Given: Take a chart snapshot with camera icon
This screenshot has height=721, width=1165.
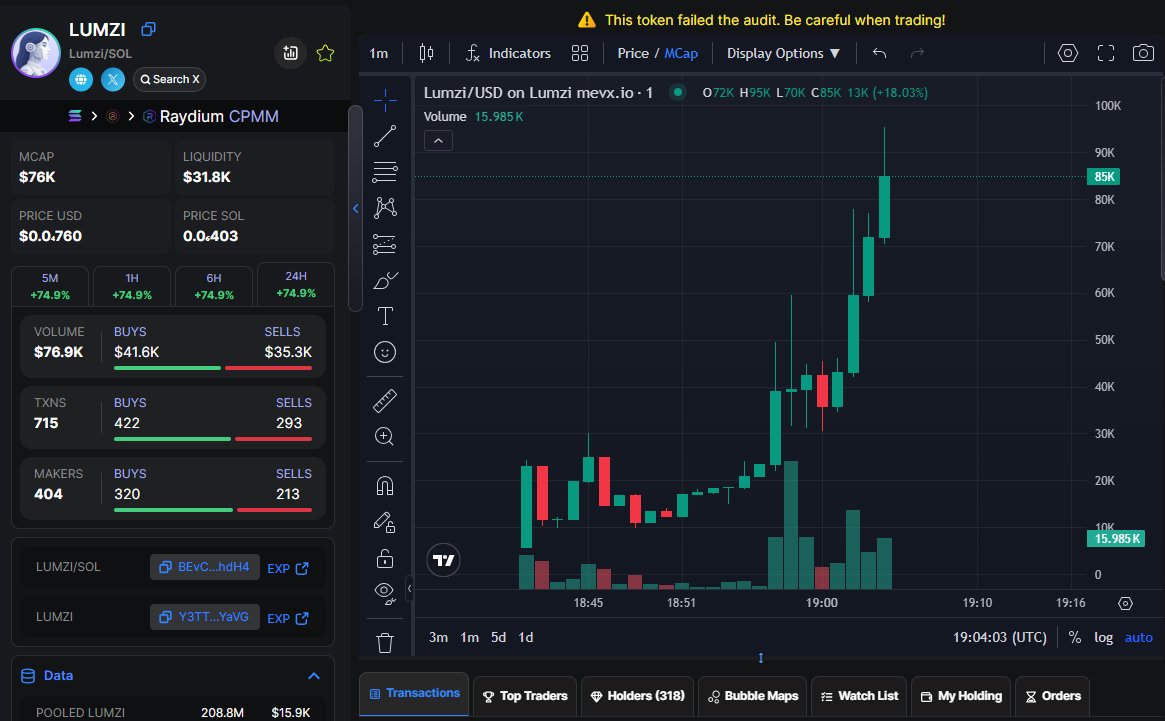Looking at the screenshot, I should click(x=1143, y=53).
